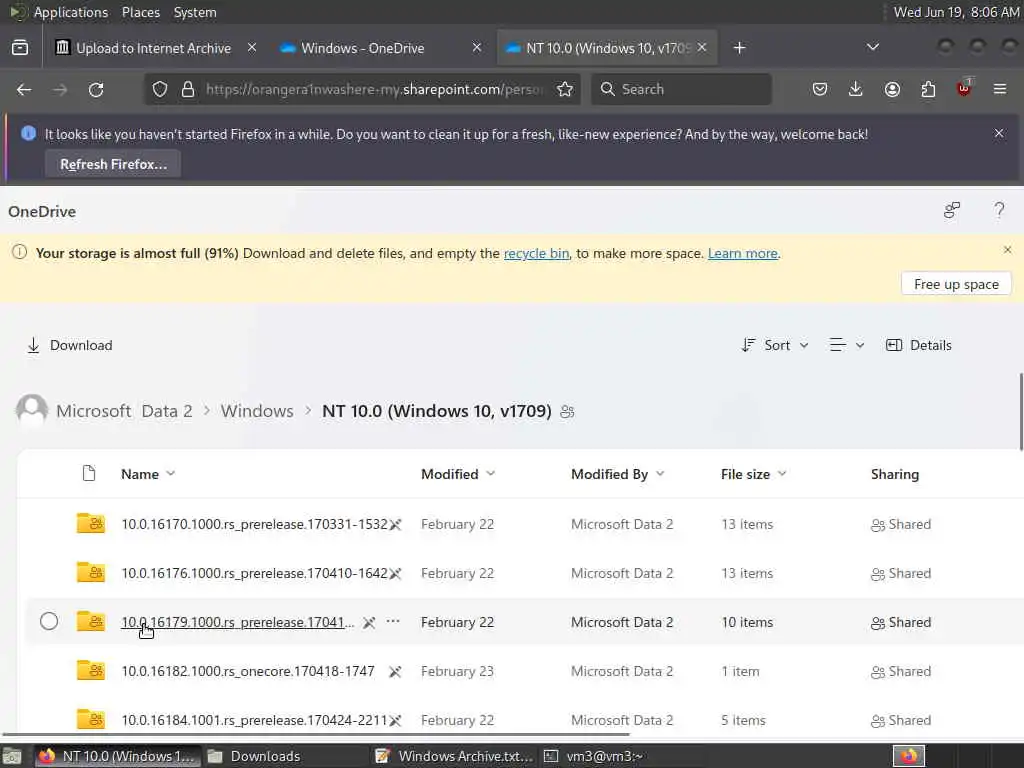Switch to vm3@vm3 terminal in taskbar
This screenshot has width=1024, height=768.
click(594, 756)
